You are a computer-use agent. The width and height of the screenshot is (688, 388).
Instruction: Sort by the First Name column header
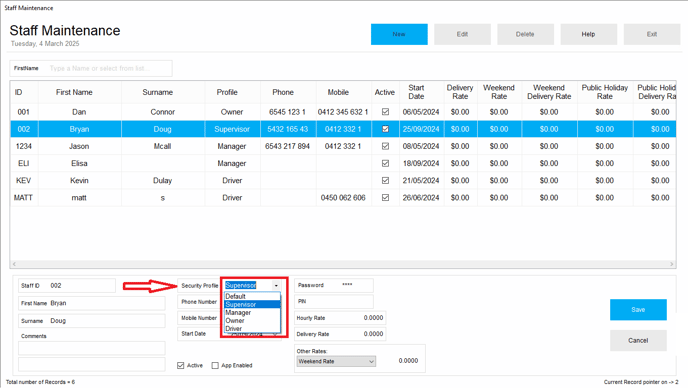point(80,92)
